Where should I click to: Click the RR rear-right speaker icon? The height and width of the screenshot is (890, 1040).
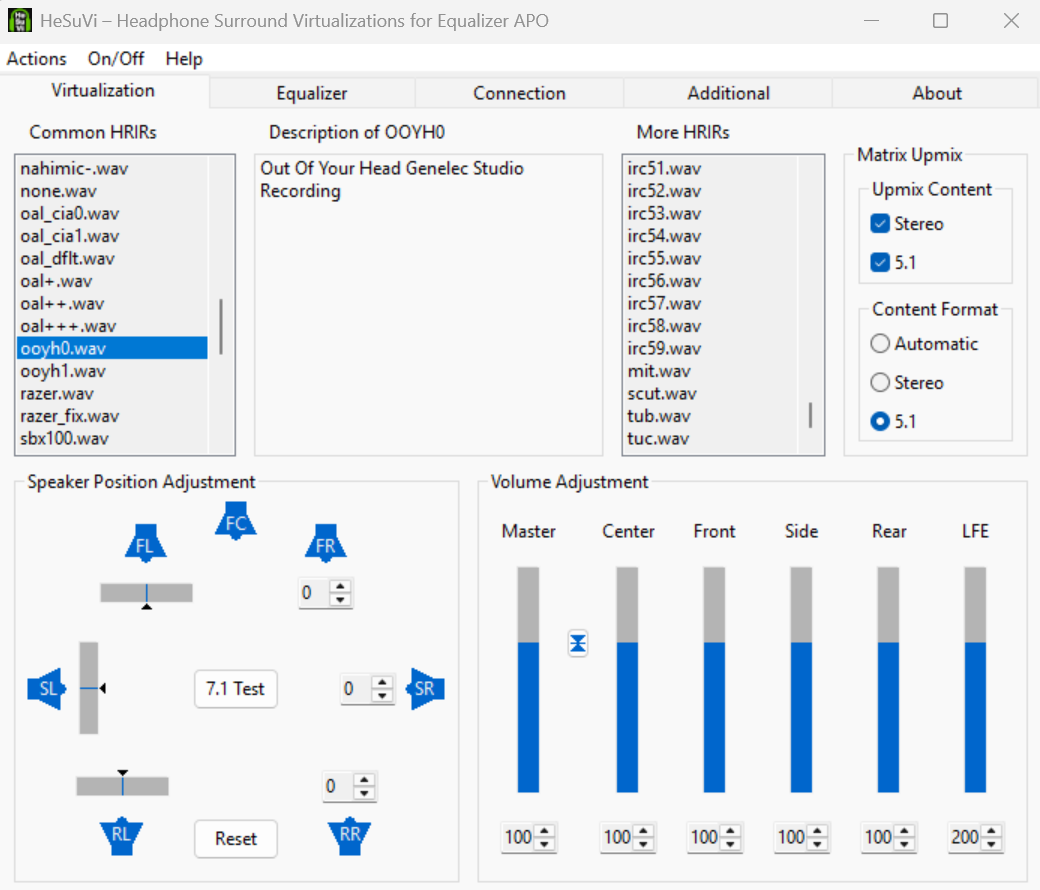click(350, 837)
